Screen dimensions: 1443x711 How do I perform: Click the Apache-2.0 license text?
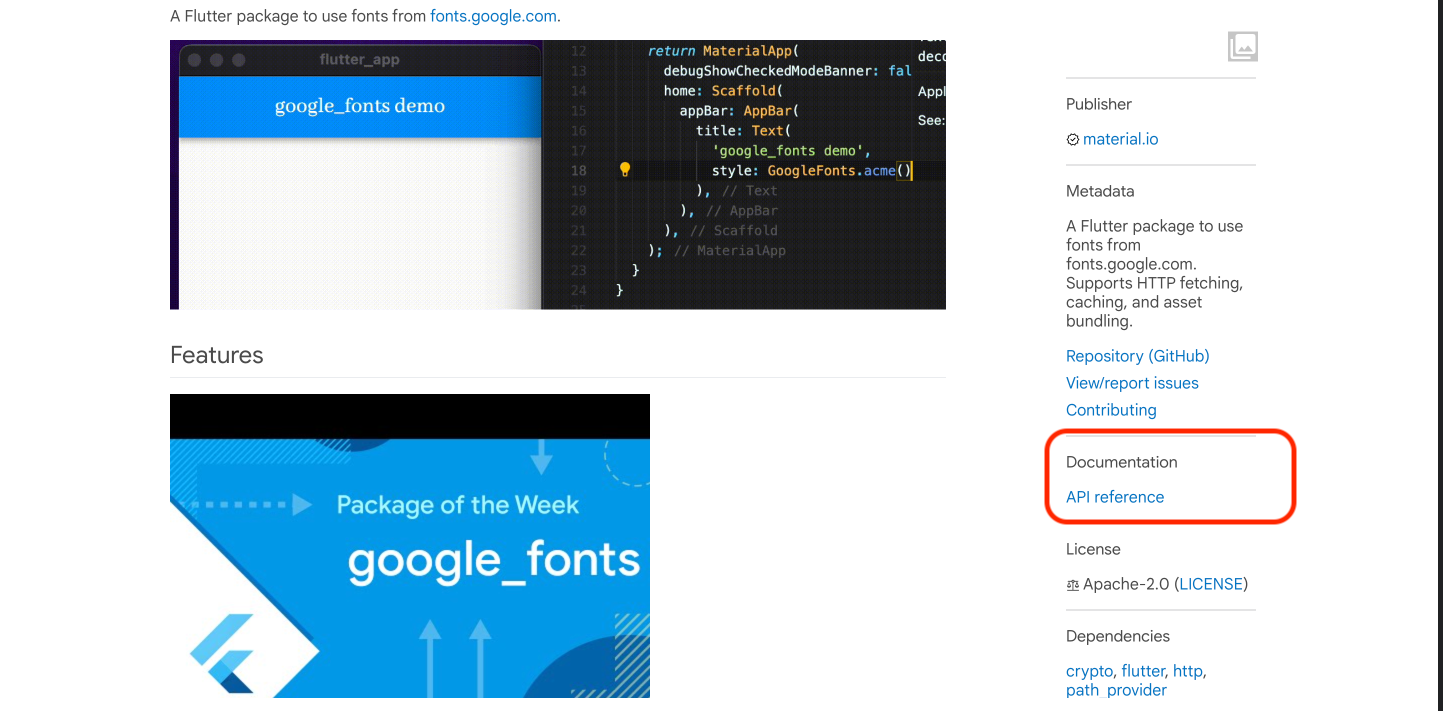click(x=1126, y=584)
